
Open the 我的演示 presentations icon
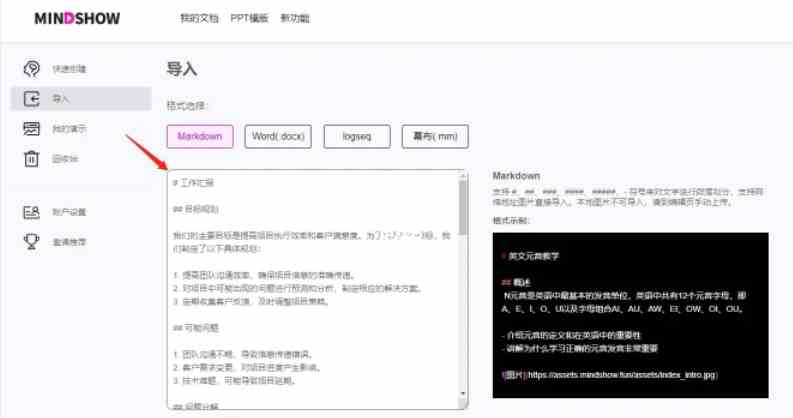coord(31,129)
